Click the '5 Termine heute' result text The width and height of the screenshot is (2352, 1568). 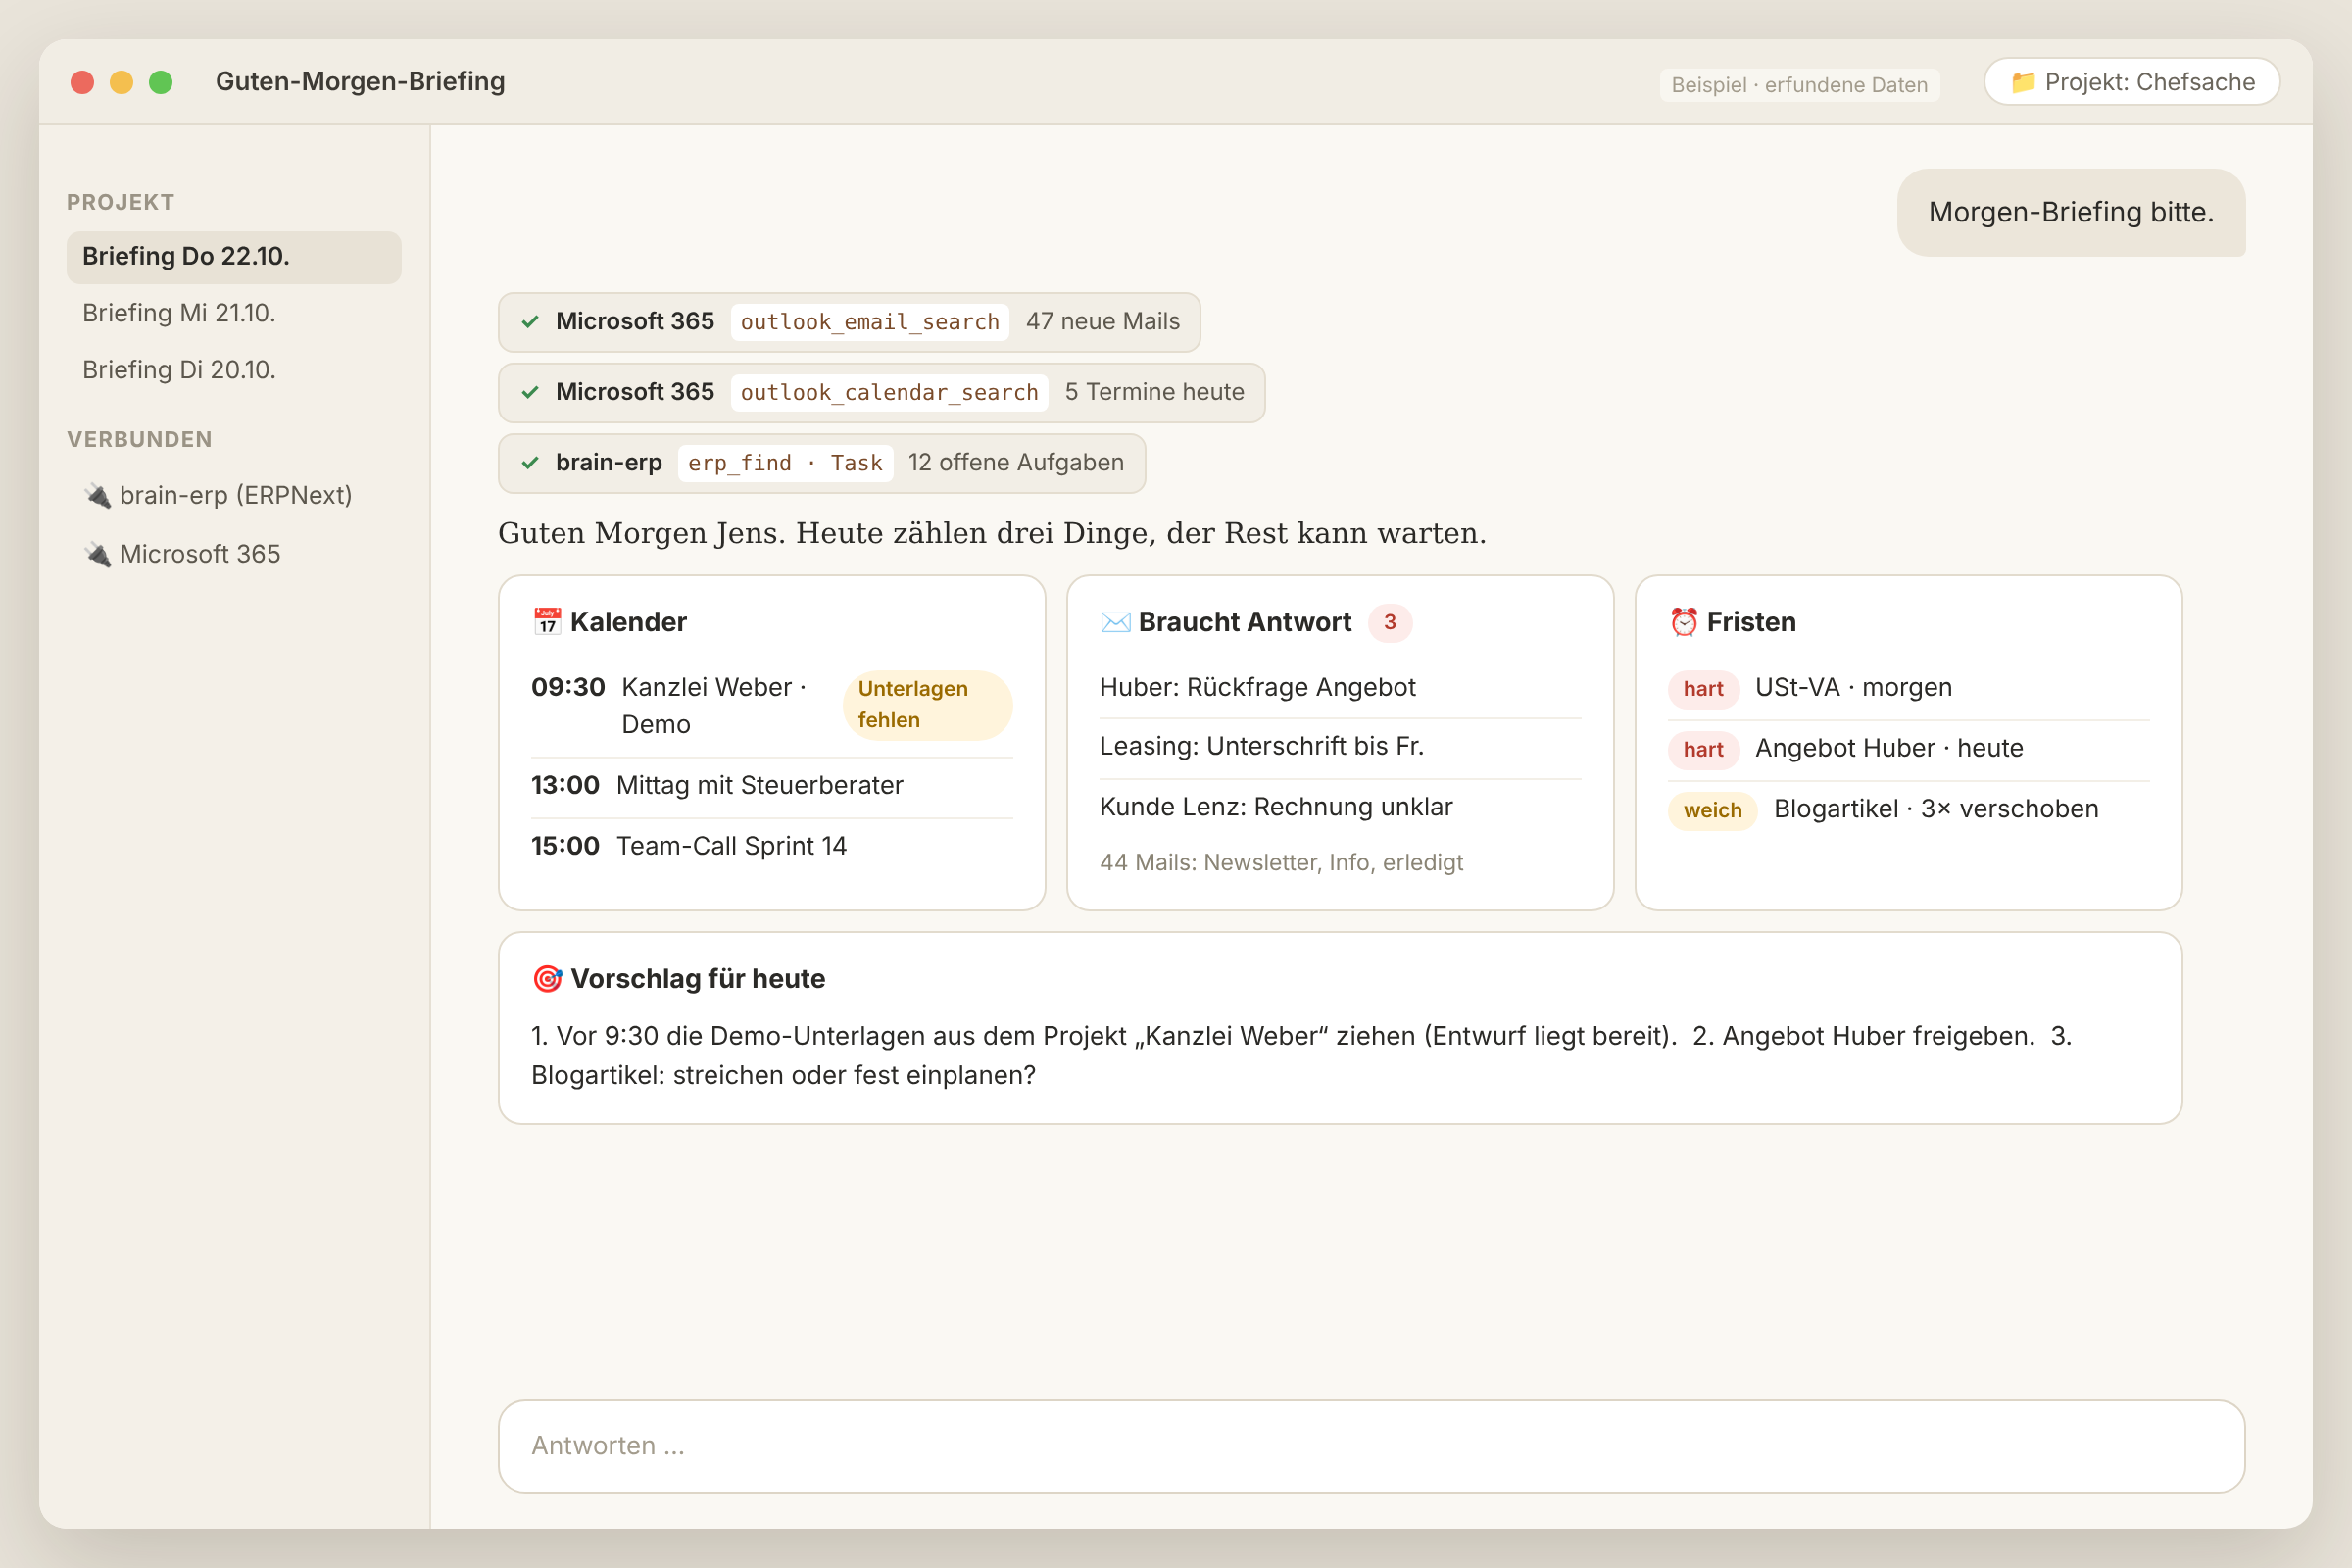click(x=1154, y=392)
